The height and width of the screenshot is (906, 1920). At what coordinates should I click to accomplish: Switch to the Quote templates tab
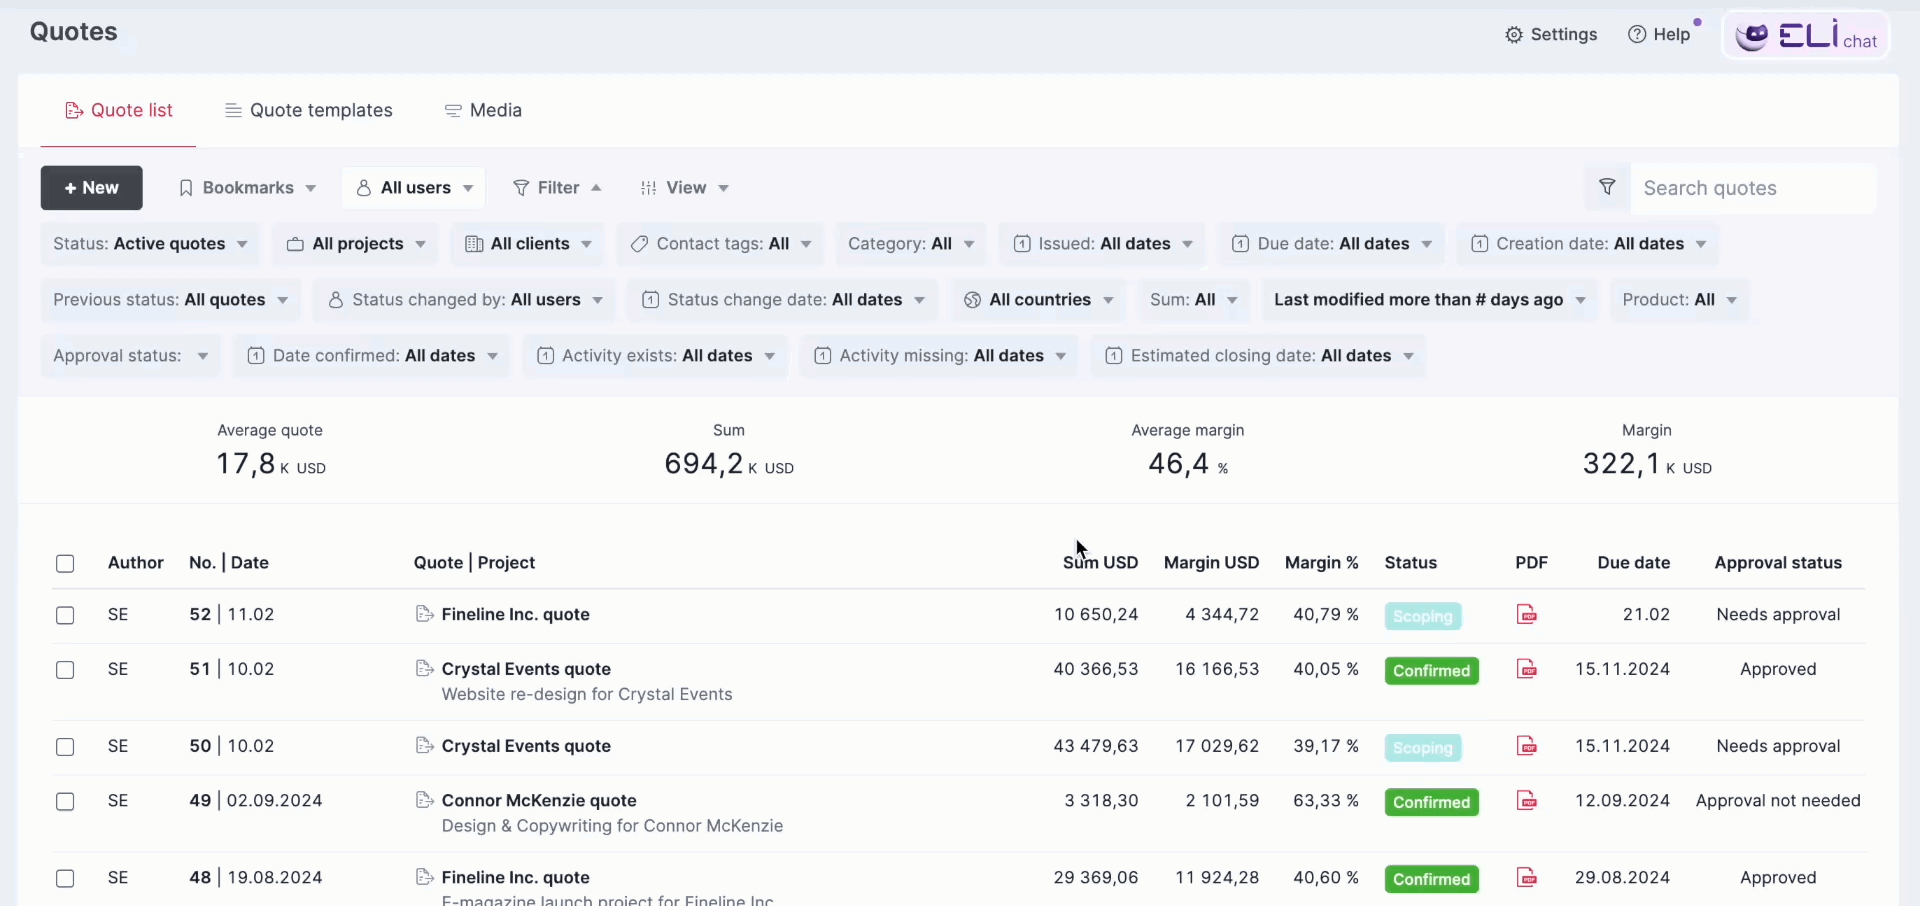click(x=309, y=110)
